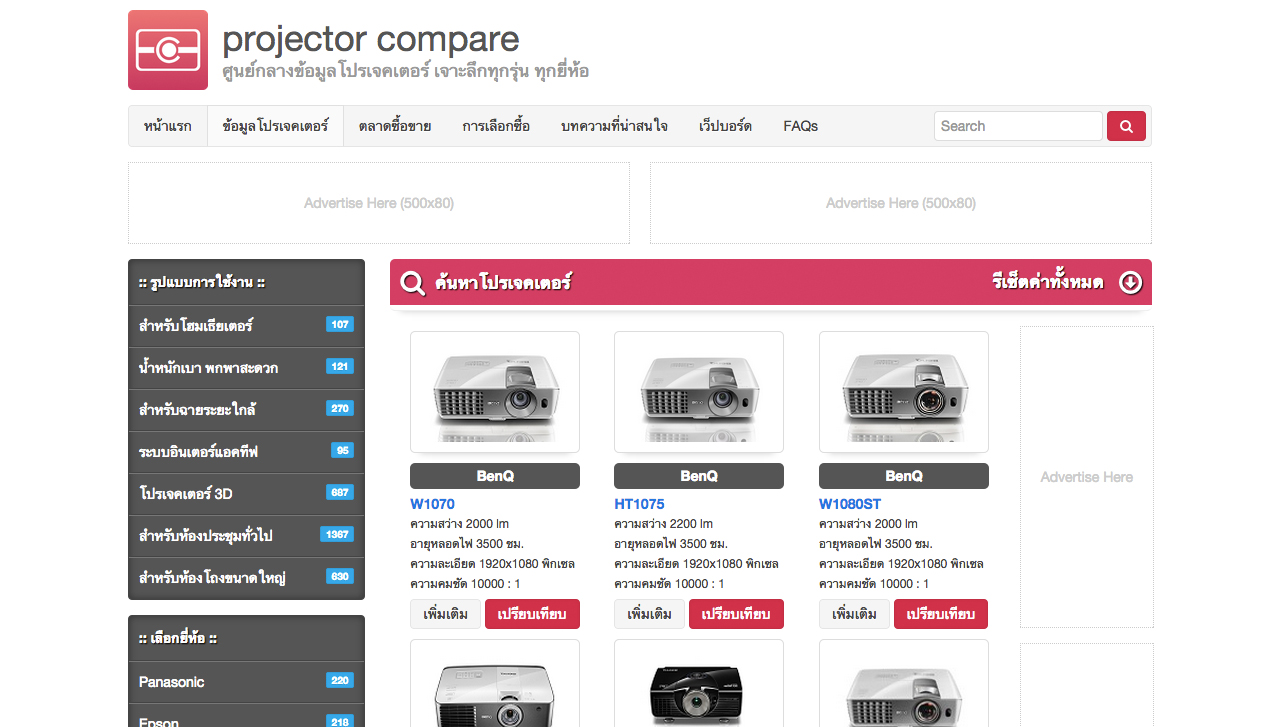1280x727 pixels.
Task: Click เพิ่มเติม more button for HT1075
Action: pyautogui.click(x=649, y=614)
